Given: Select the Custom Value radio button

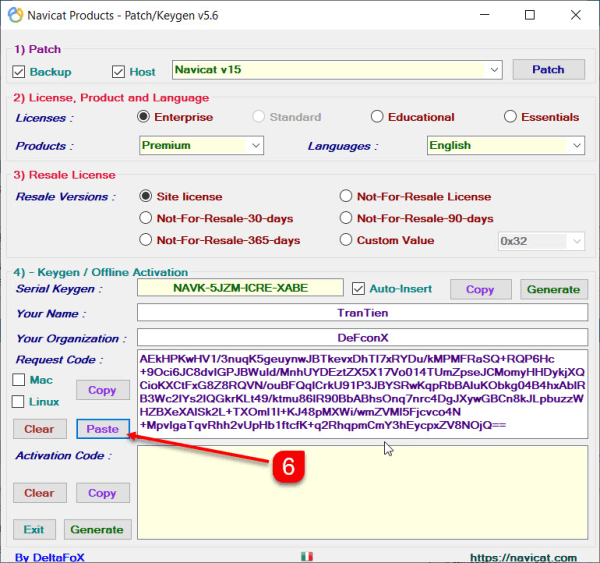Looking at the screenshot, I should (346, 240).
